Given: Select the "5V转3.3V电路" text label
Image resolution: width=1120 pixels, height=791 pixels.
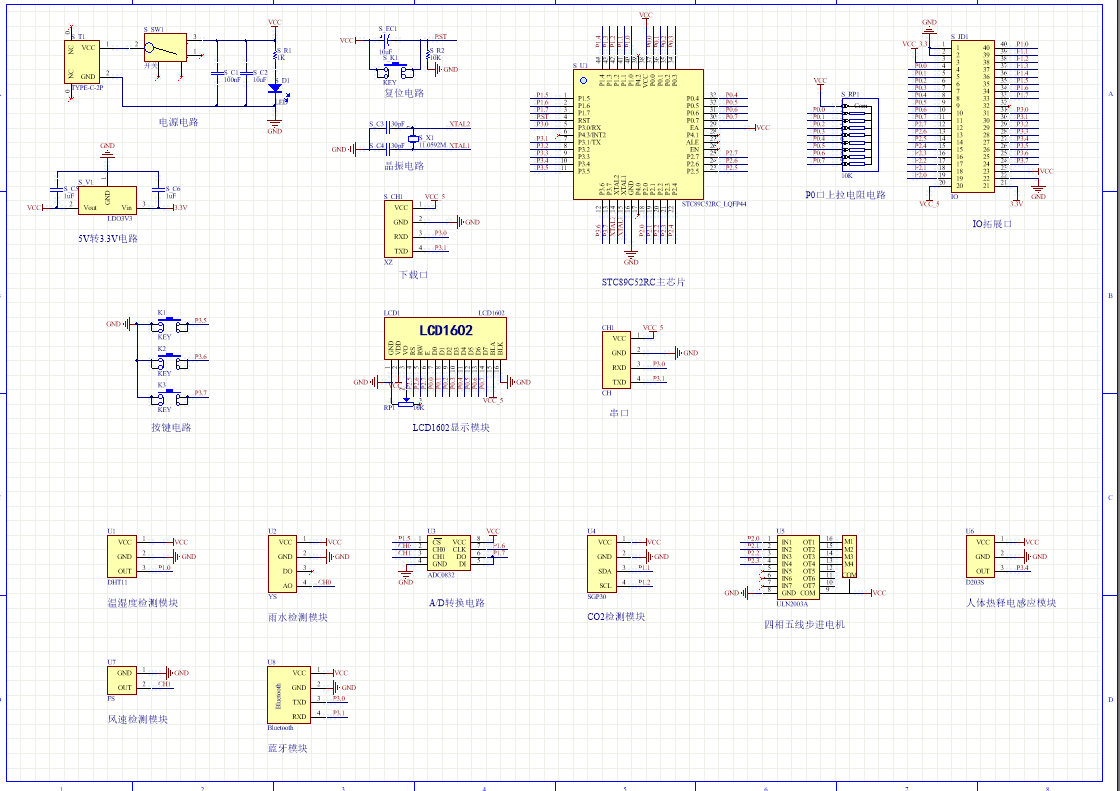Looking at the screenshot, I should pos(108,239).
